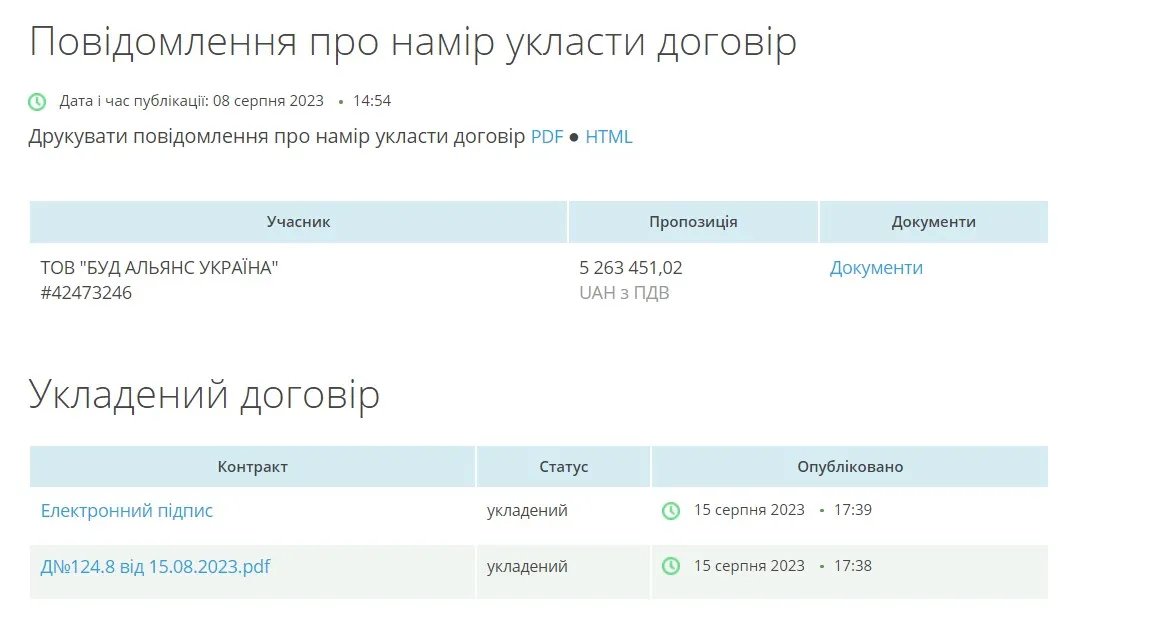
Task: Click clock icon in Д№124.8 contract row
Action: click(670, 567)
